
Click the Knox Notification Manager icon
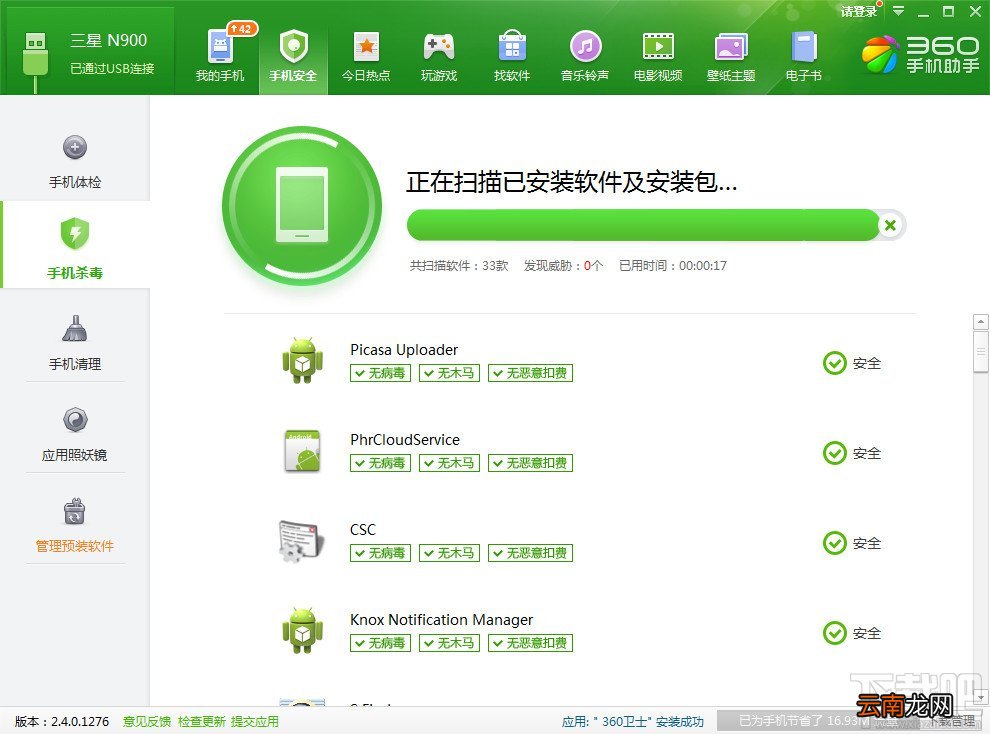302,630
